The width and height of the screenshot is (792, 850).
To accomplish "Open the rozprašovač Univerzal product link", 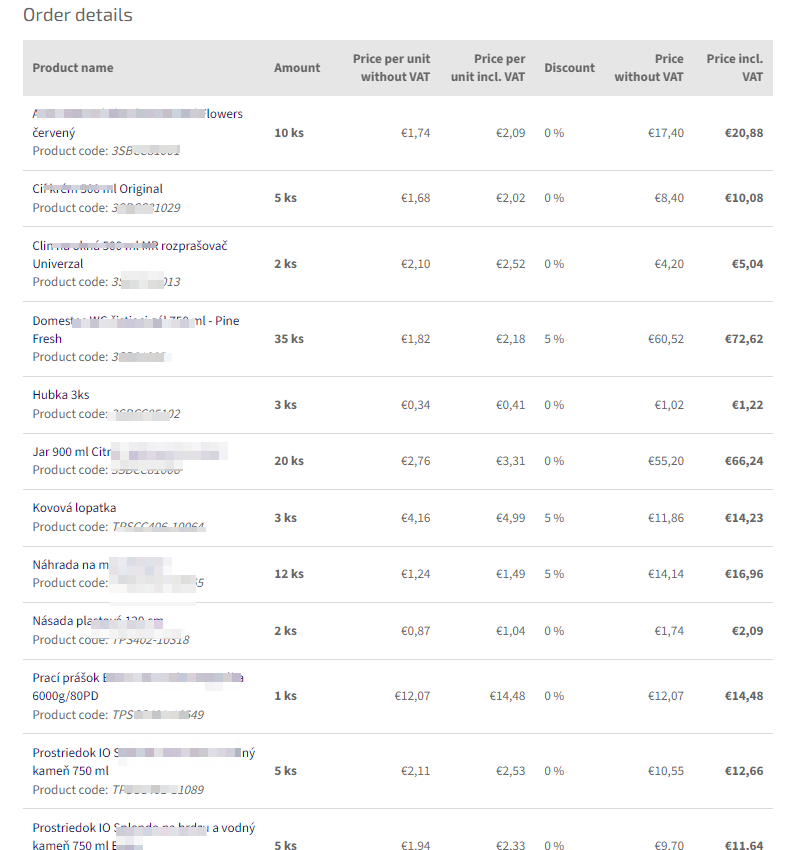I will click(x=130, y=255).
